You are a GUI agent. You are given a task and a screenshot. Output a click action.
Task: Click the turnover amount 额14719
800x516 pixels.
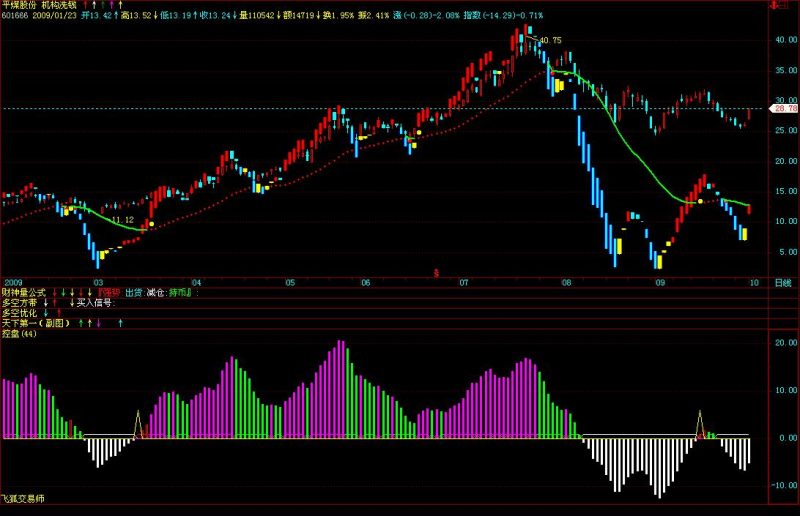coord(299,15)
